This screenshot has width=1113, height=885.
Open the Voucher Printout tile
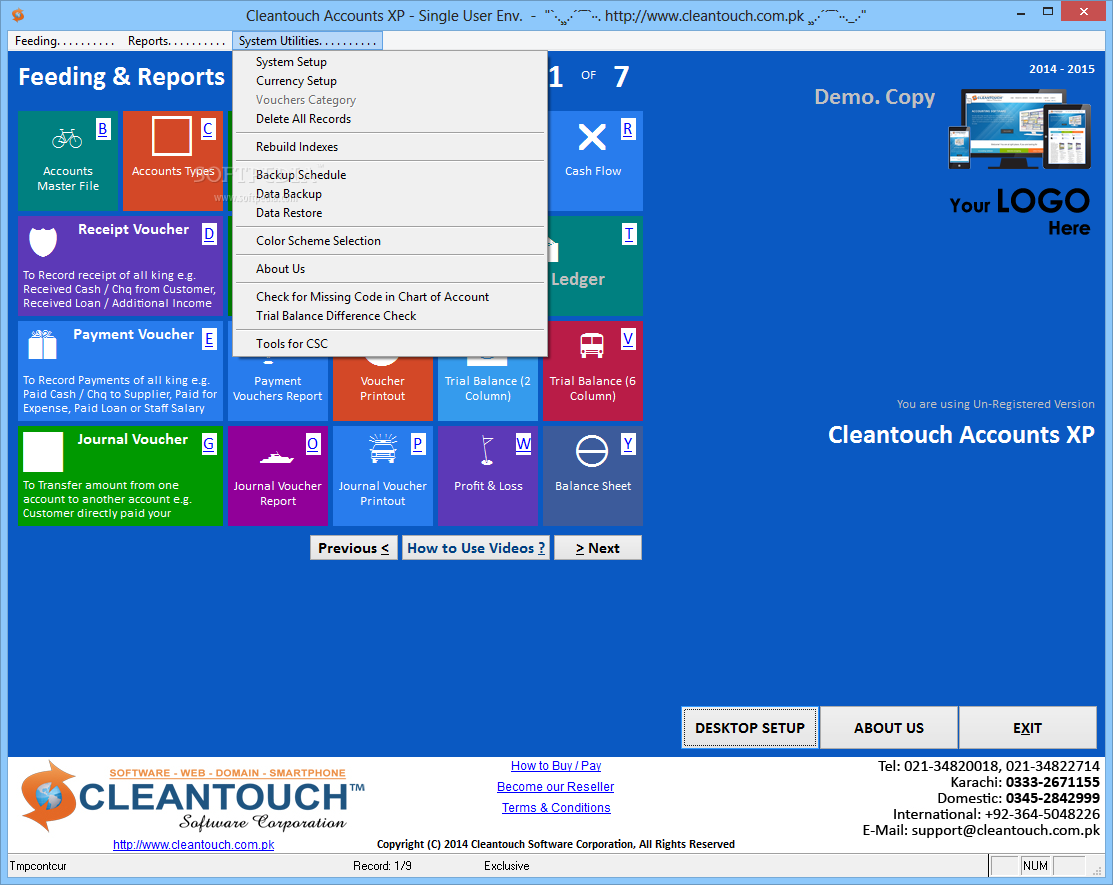pyautogui.click(x=383, y=389)
